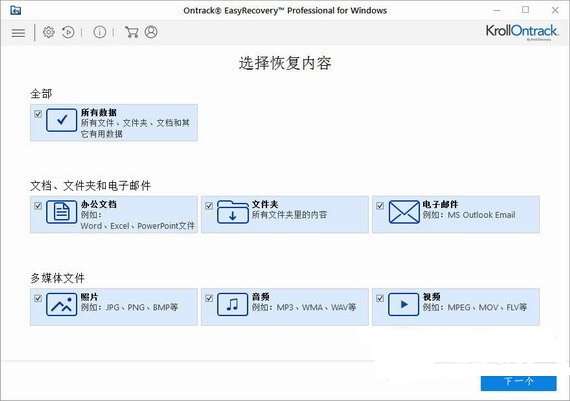Click the app icon in title bar
570x401 pixels.
(16, 10)
